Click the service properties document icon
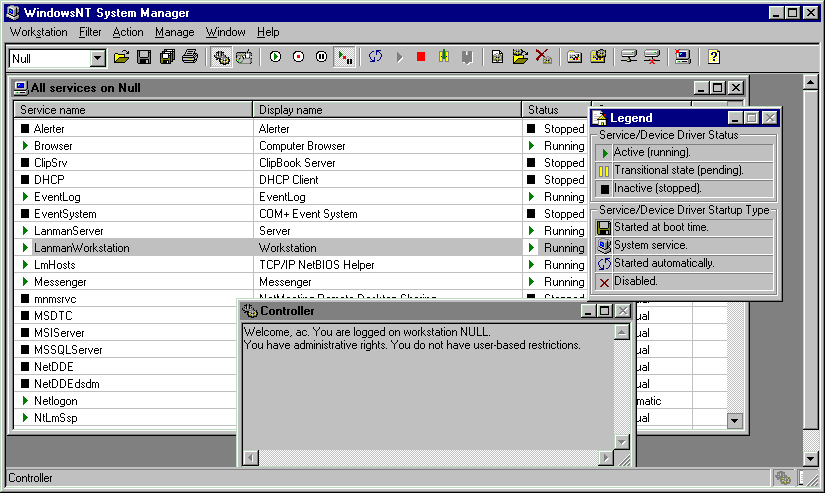 click(x=497, y=57)
